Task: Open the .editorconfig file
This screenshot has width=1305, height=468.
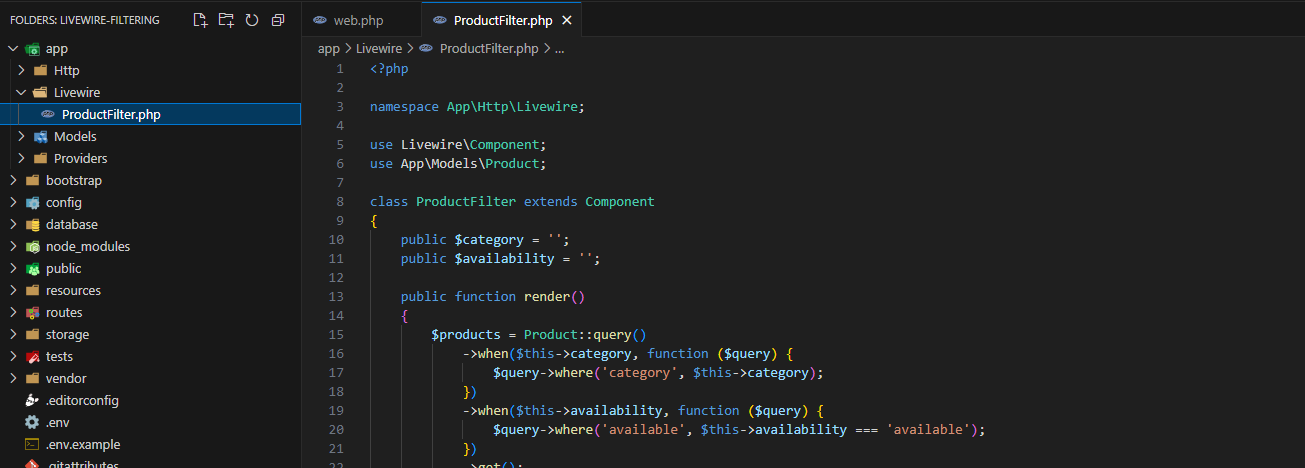Action: point(82,400)
